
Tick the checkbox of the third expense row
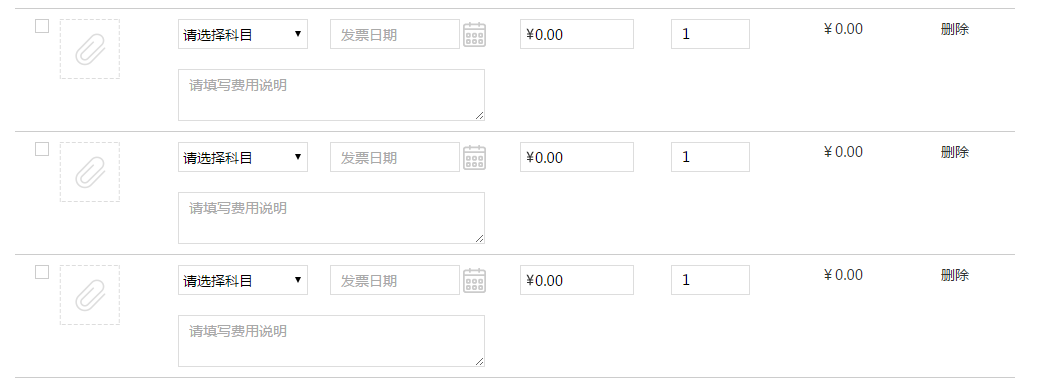tap(42, 272)
